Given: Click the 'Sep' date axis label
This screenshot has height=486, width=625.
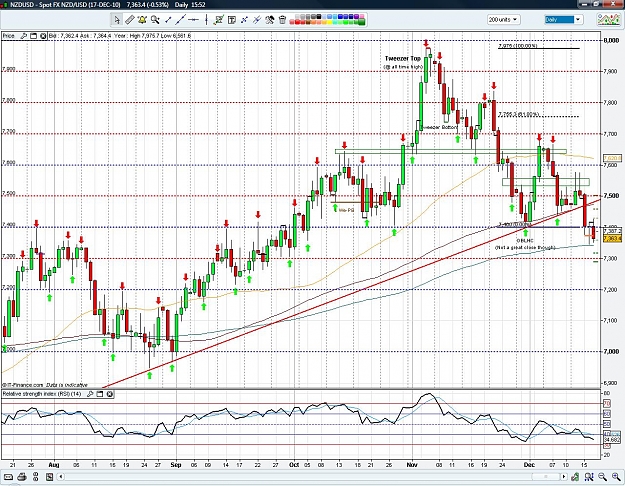Looking at the screenshot, I should [x=176, y=464].
